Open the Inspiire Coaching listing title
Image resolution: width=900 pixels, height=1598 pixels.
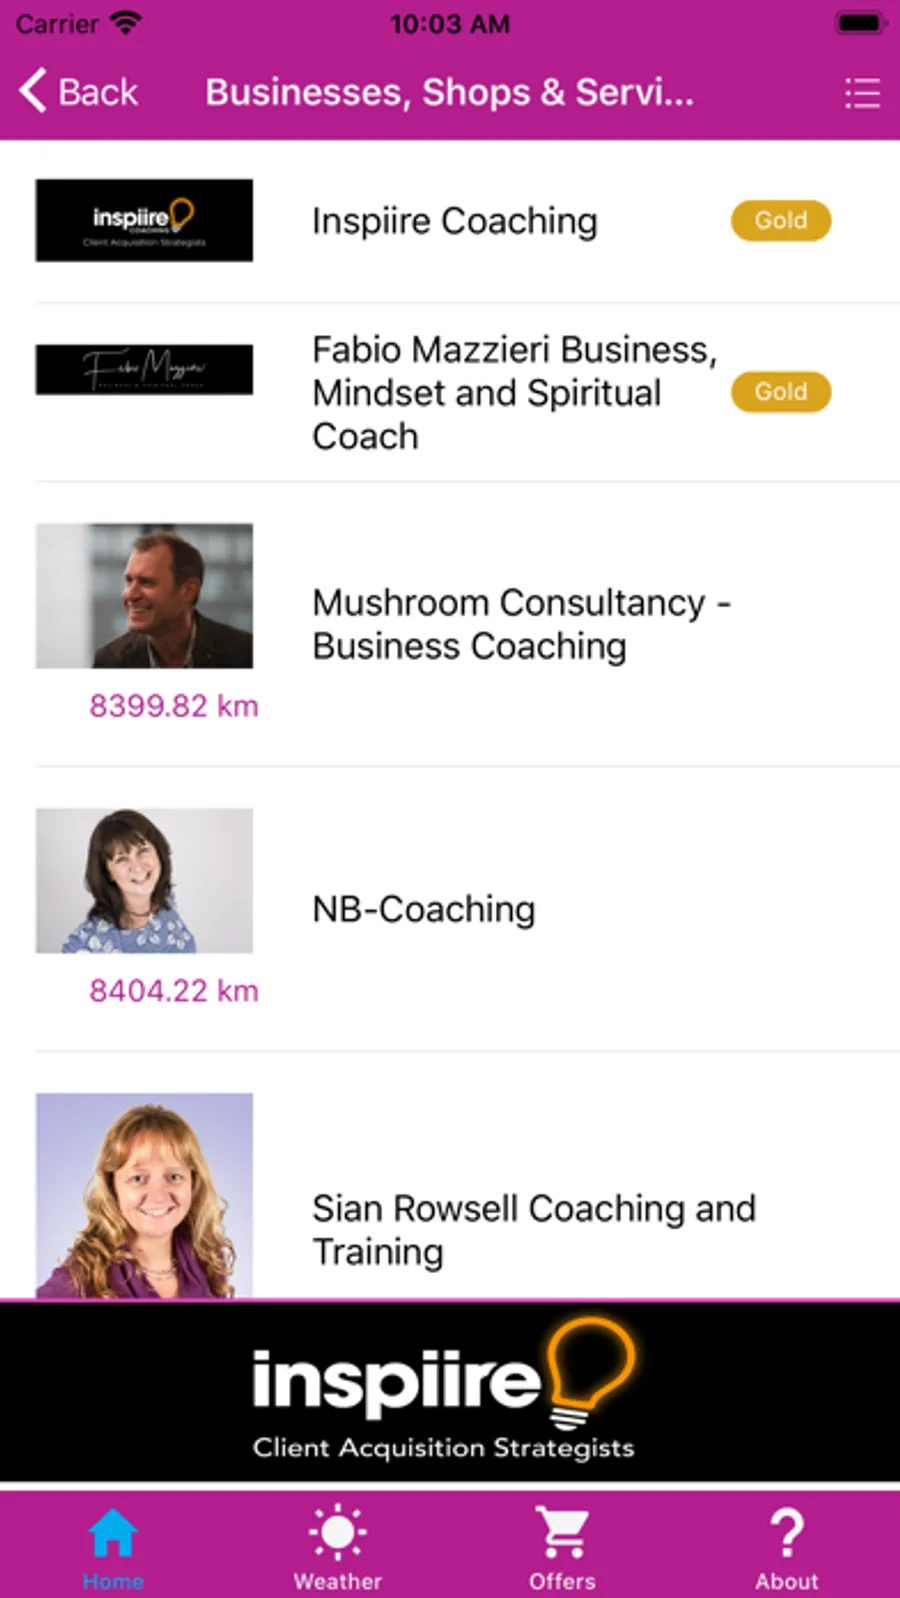[454, 221]
